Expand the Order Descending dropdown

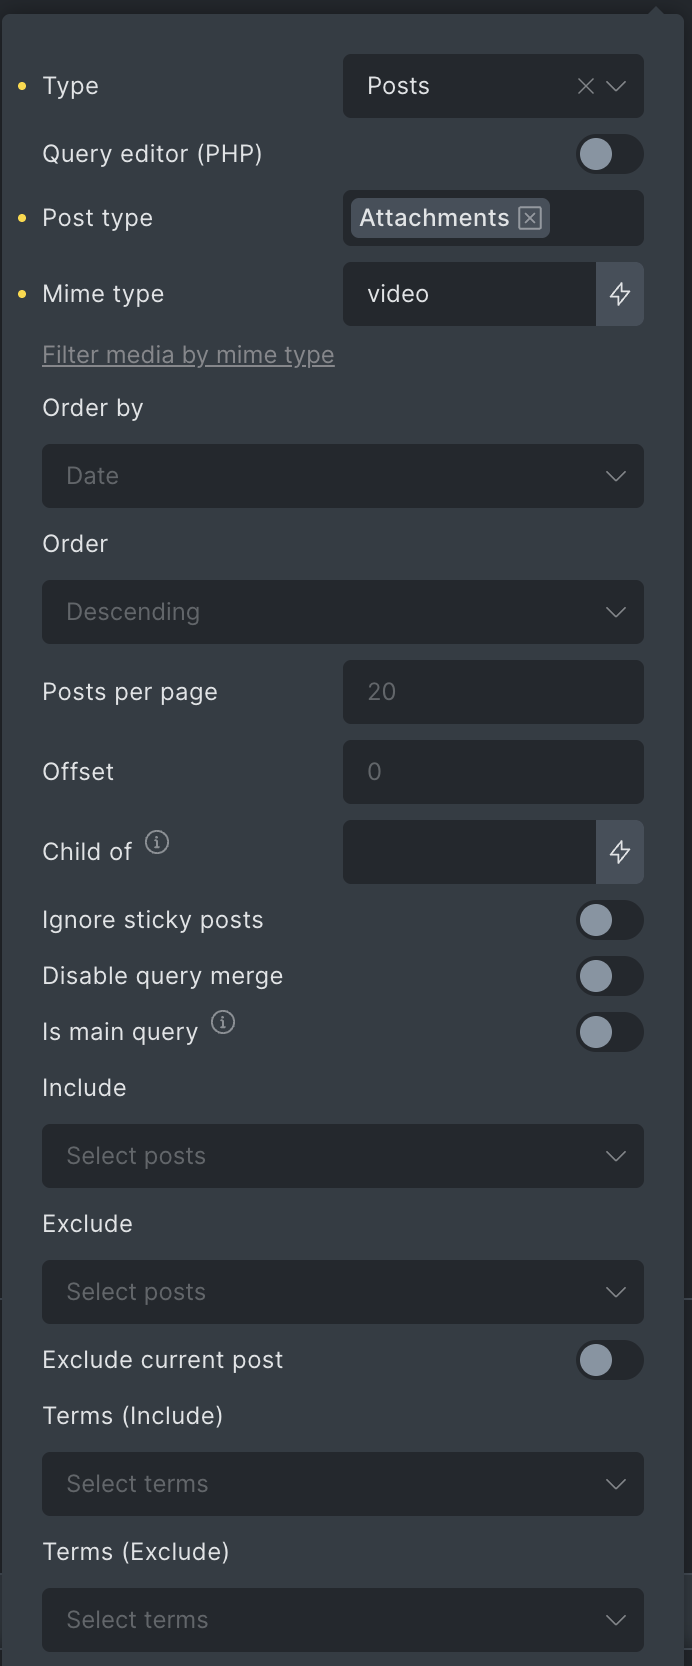coord(343,612)
